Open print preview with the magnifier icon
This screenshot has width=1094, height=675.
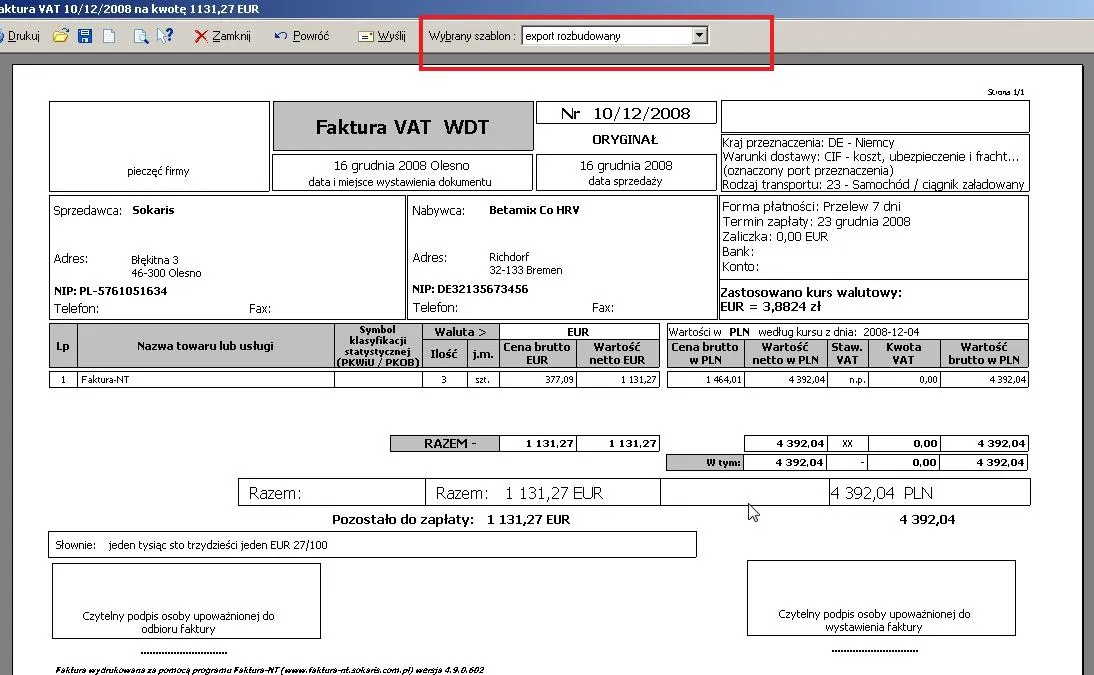[x=142, y=35]
